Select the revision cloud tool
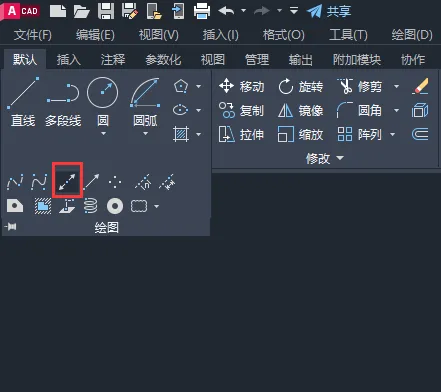Screen dimensions: 441x392 [139, 206]
